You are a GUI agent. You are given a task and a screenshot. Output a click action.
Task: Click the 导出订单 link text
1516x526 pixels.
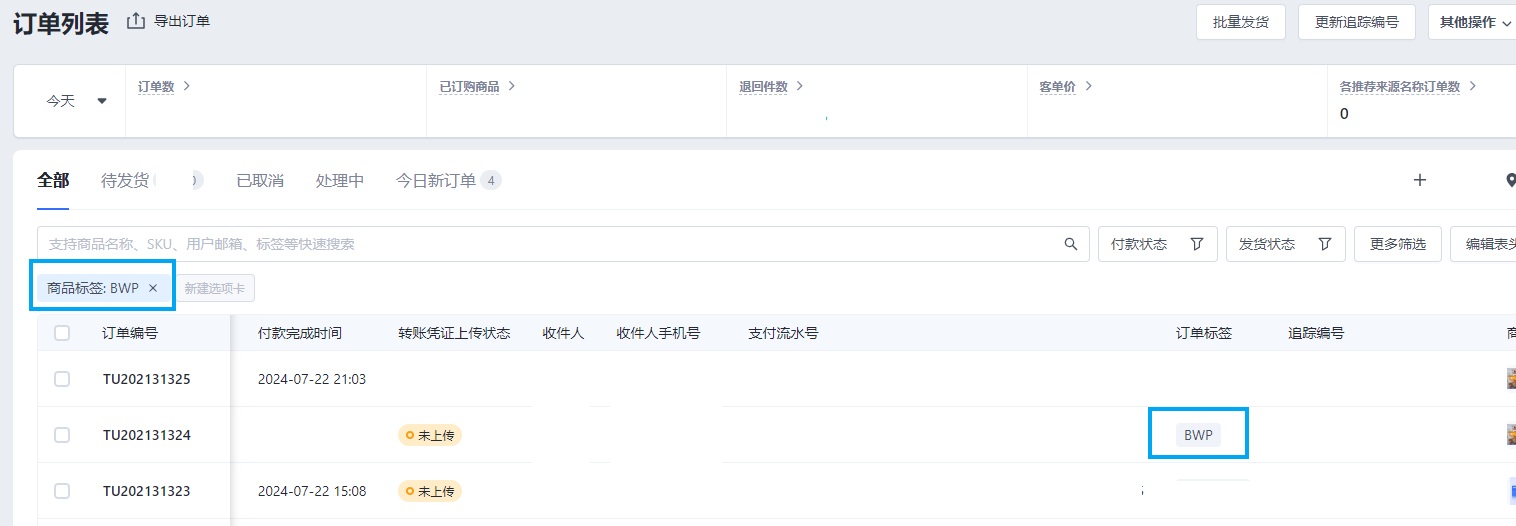pyautogui.click(x=182, y=21)
